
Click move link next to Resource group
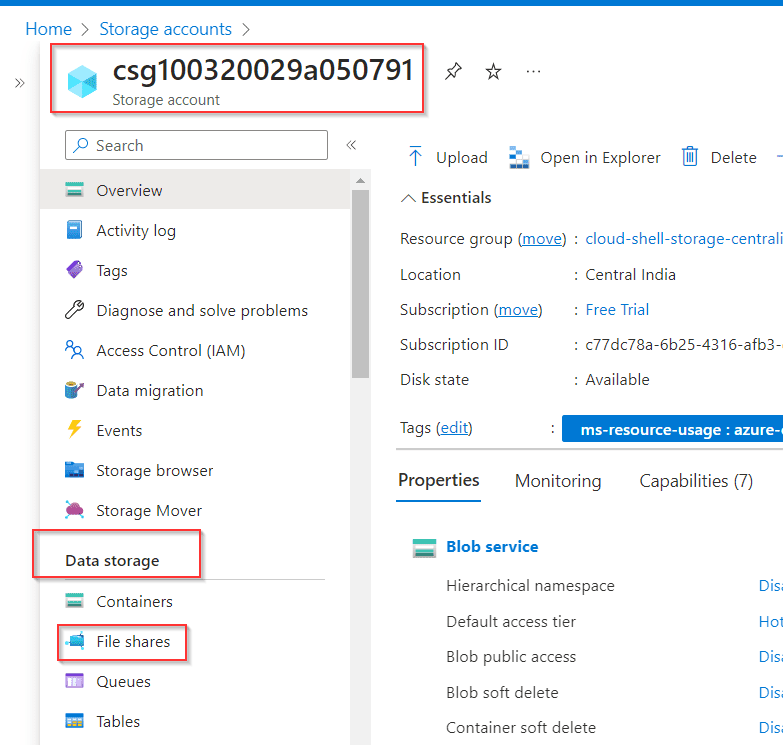(542, 239)
